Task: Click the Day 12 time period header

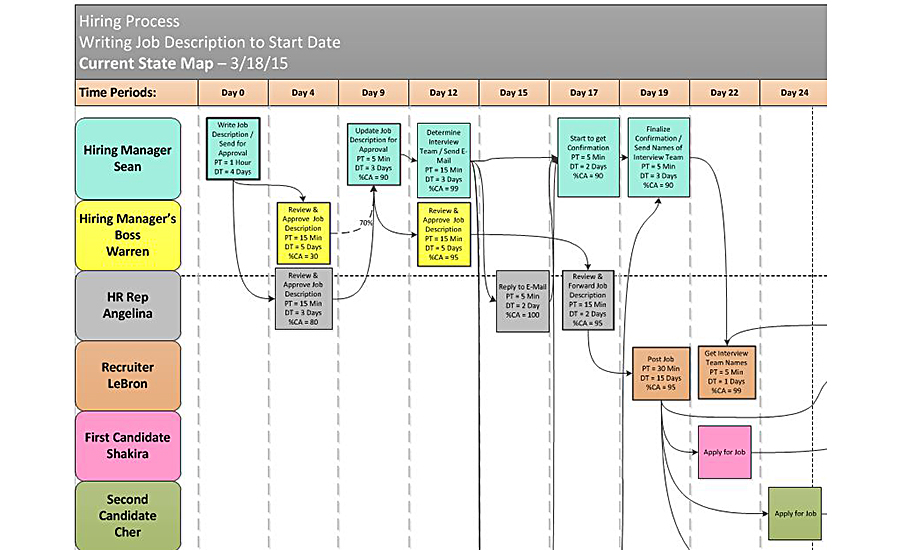Action: coord(444,92)
